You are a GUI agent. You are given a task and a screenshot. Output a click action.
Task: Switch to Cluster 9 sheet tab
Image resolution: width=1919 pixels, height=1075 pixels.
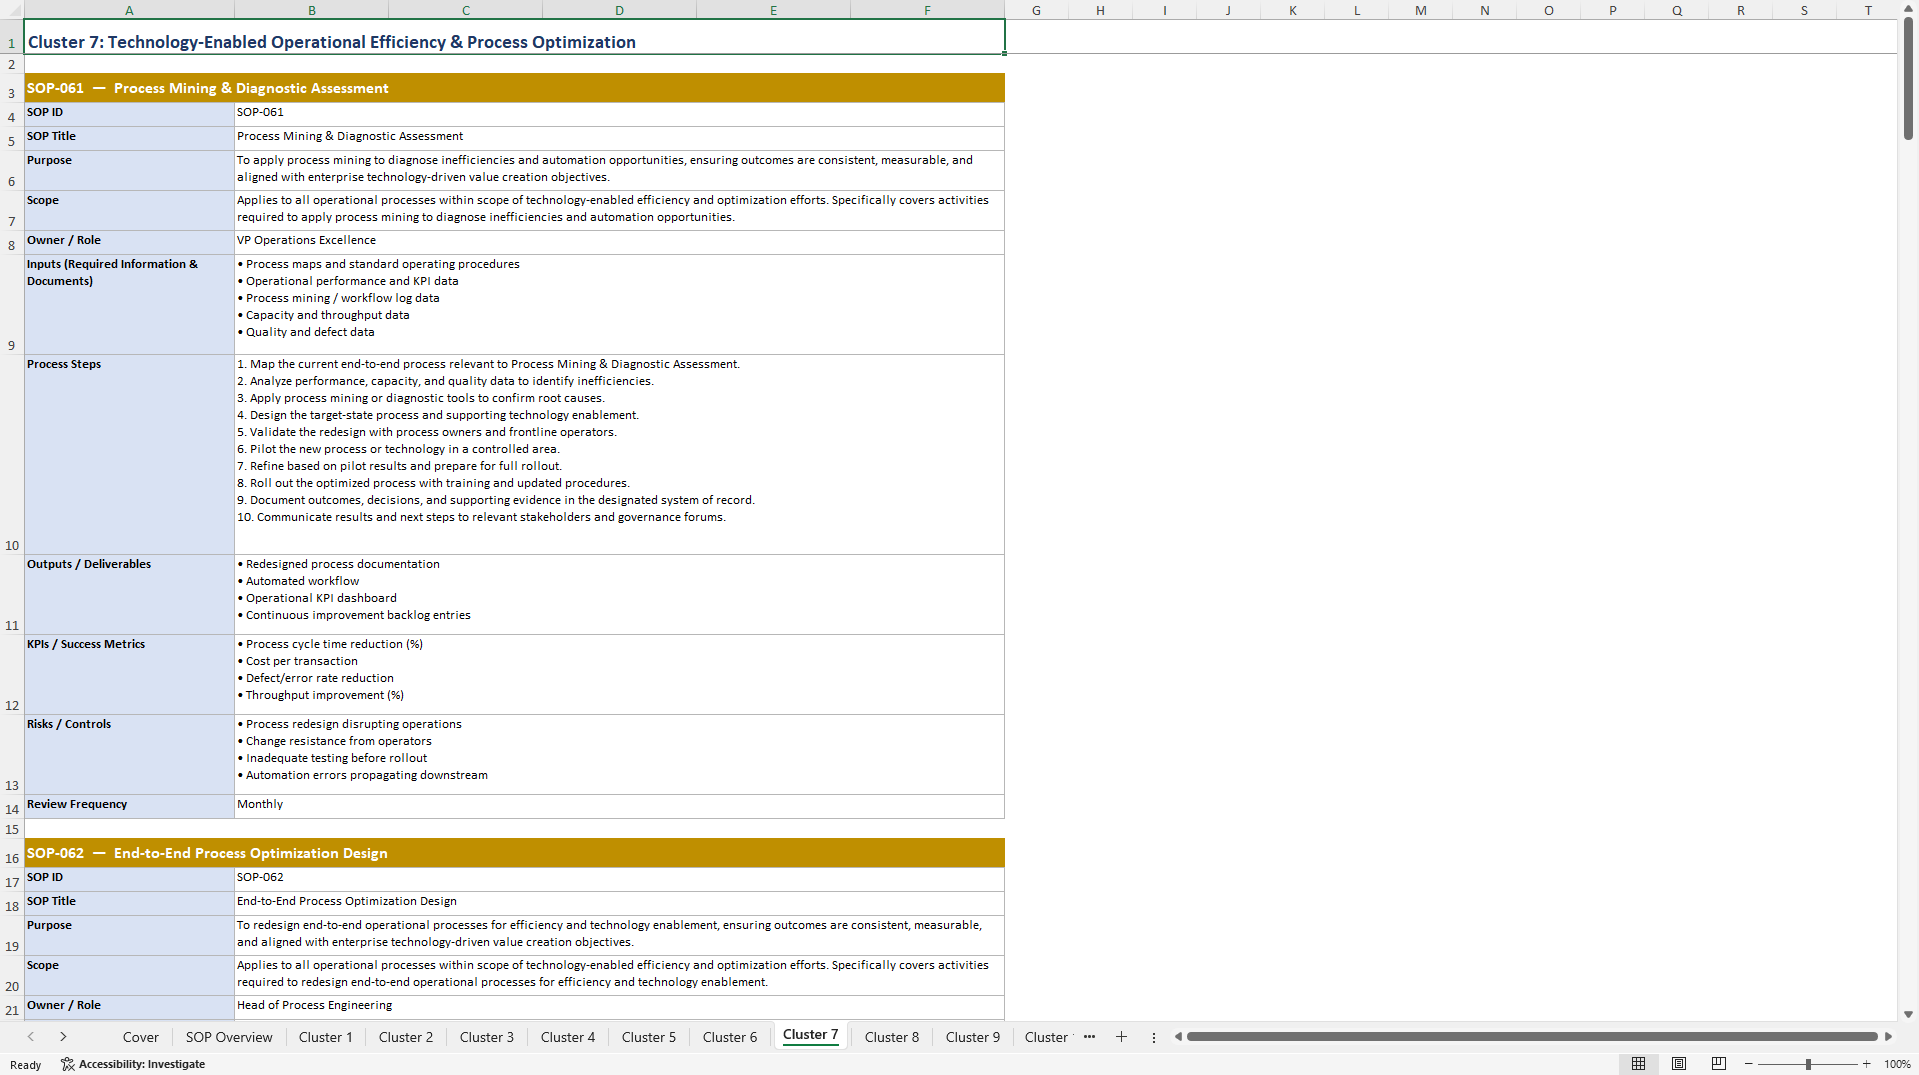[973, 1037]
